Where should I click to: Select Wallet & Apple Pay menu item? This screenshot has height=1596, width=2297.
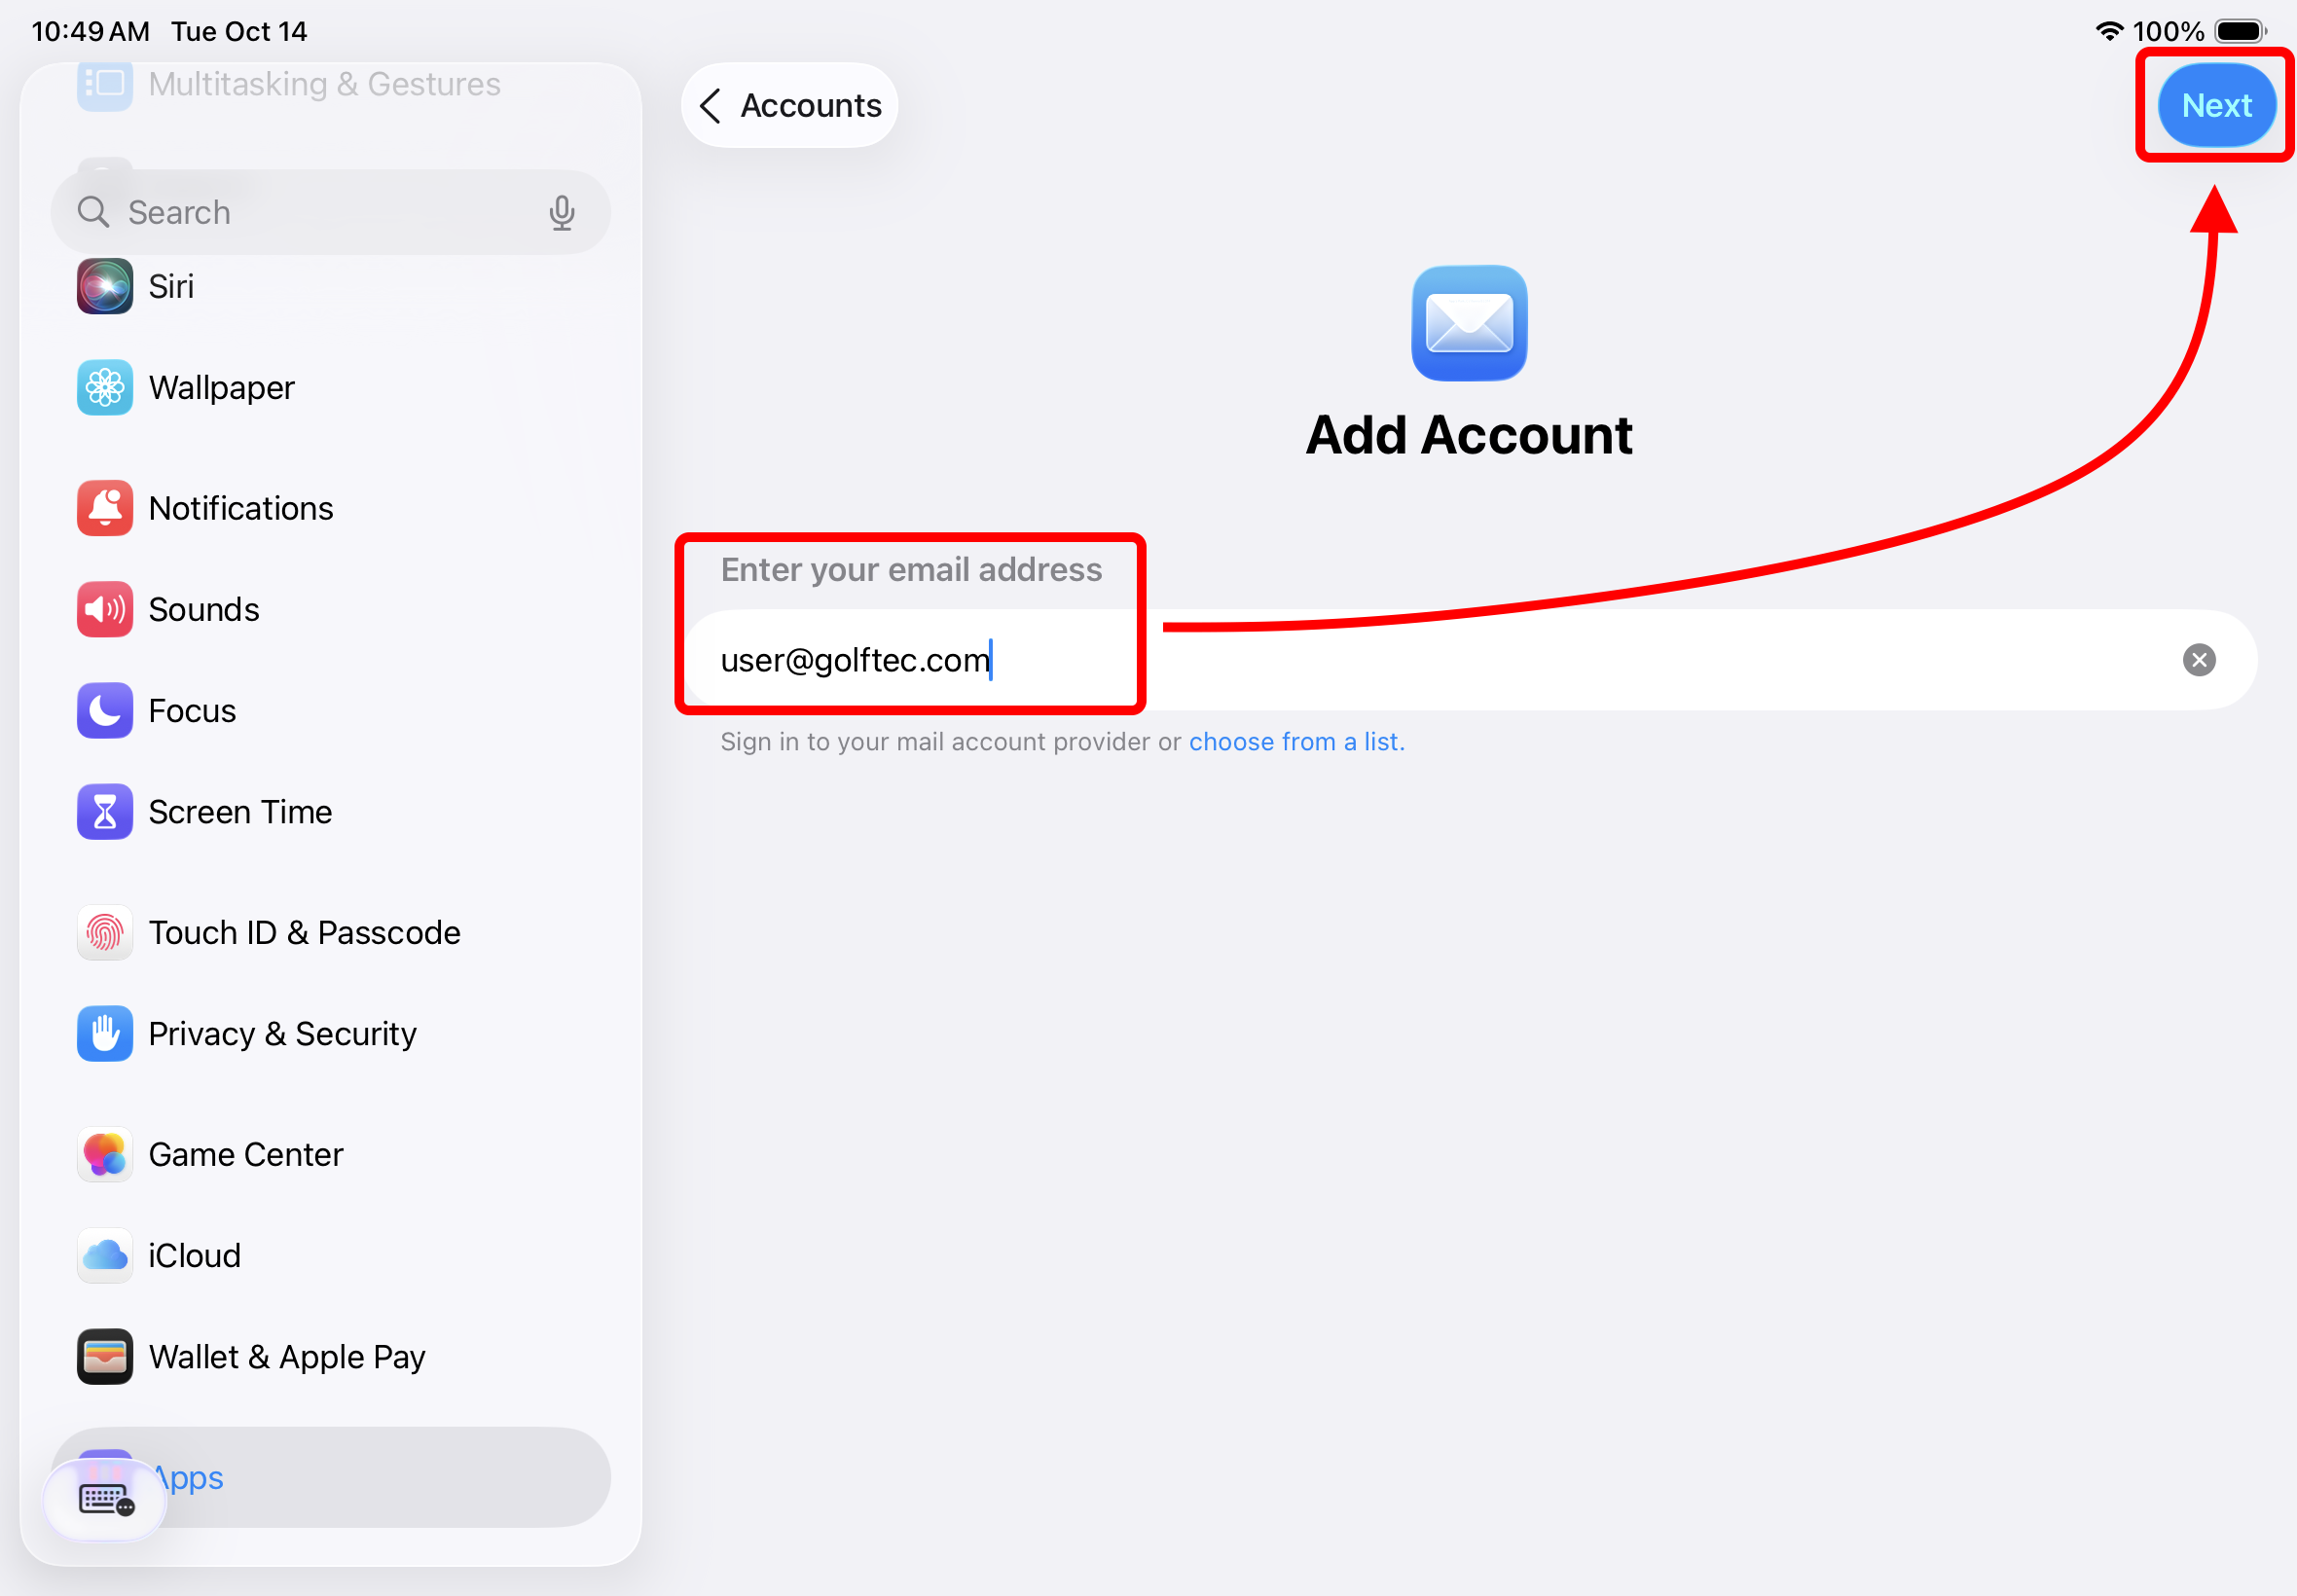(x=287, y=1357)
